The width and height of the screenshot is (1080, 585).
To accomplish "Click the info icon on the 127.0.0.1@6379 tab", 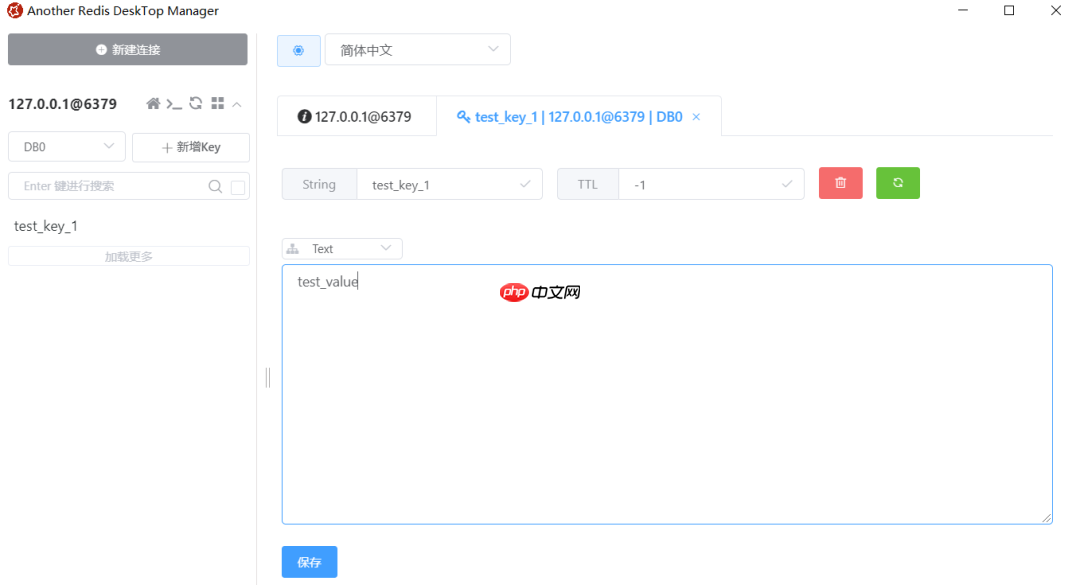I will coord(305,115).
